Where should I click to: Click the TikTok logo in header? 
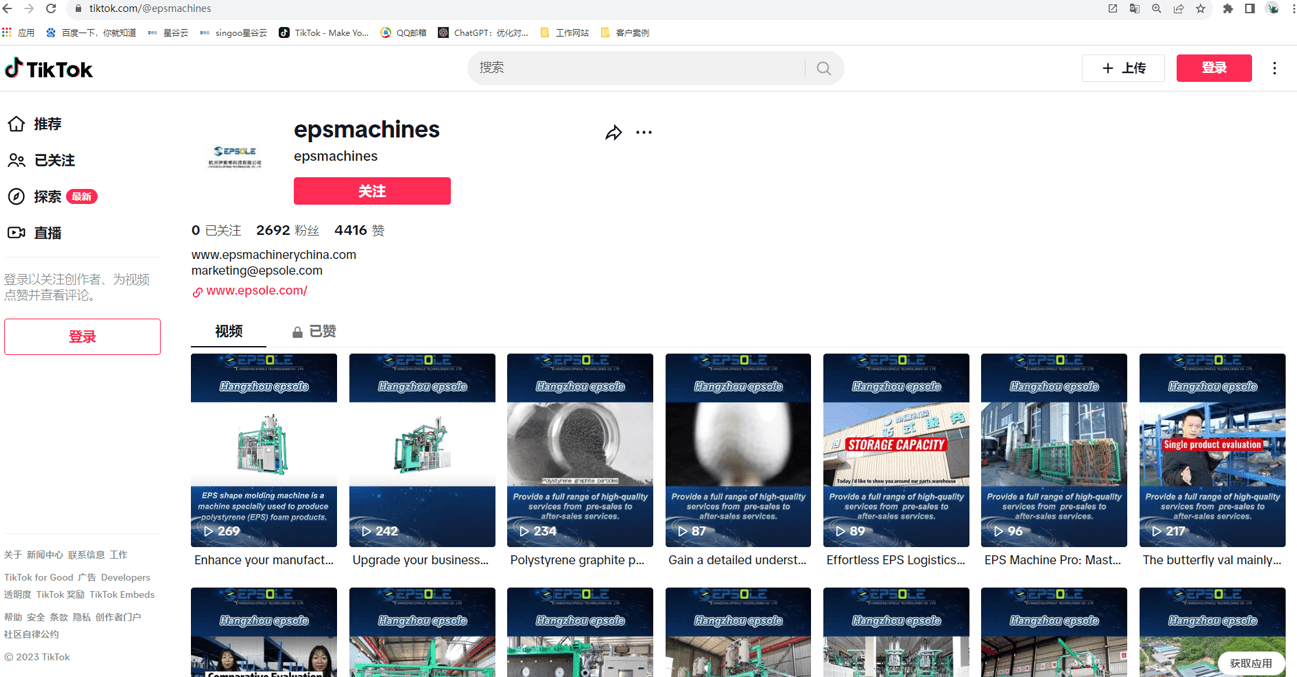click(48, 69)
